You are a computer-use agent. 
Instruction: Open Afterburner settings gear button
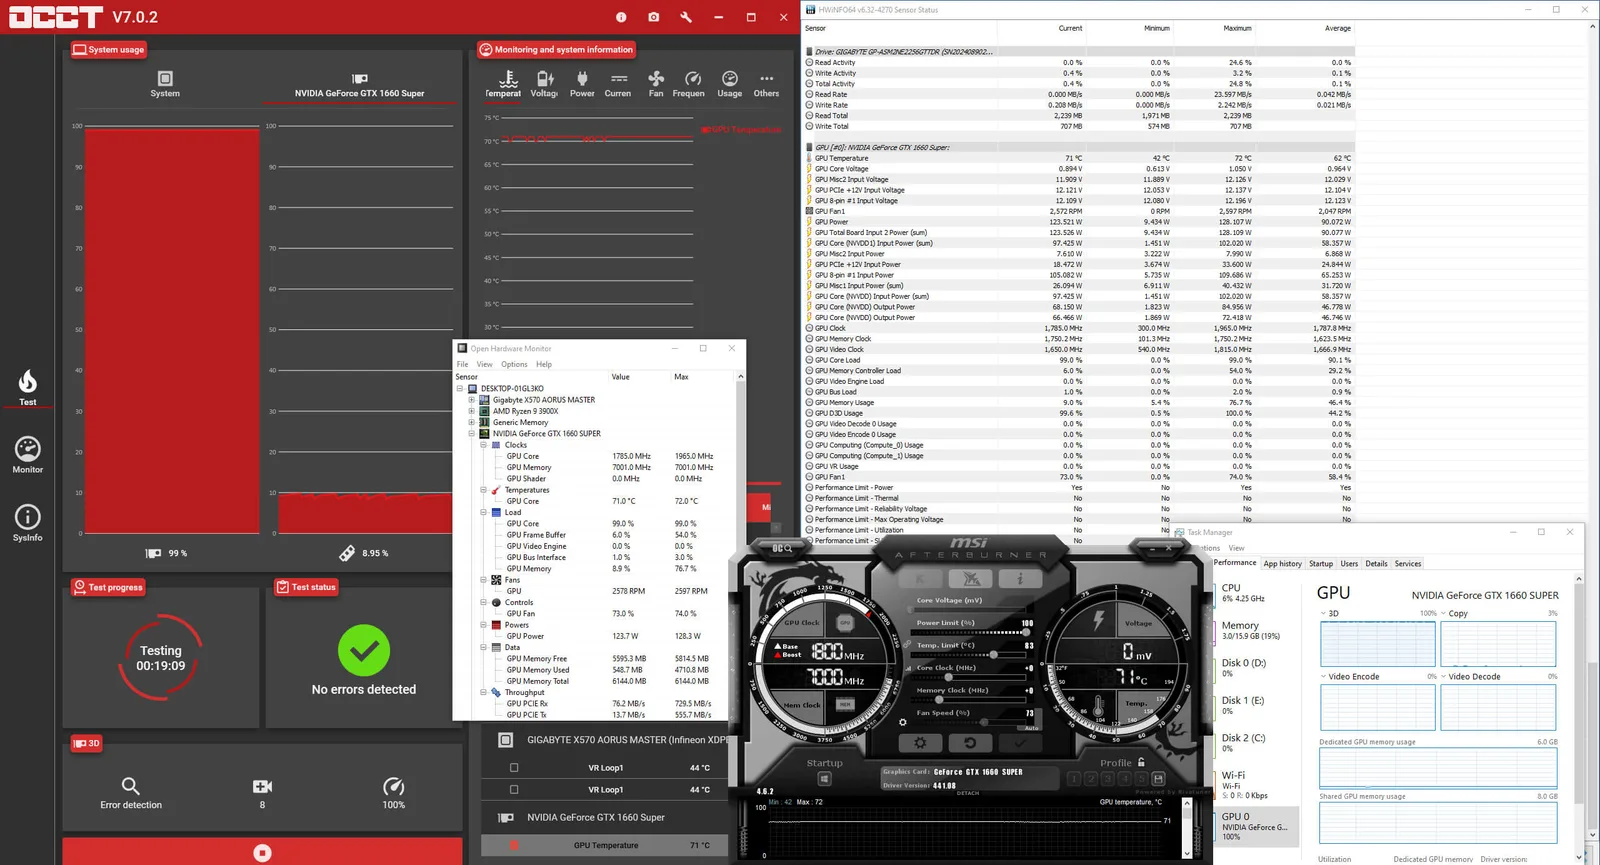click(x=920, y=743)
